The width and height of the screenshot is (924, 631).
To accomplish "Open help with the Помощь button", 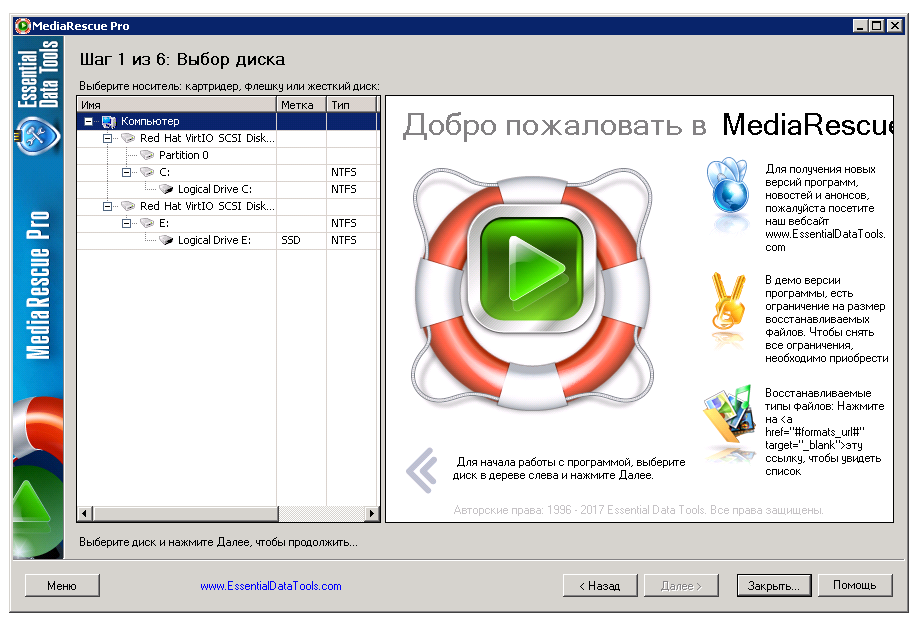I will pyautogui.click(x=854, y=586).
